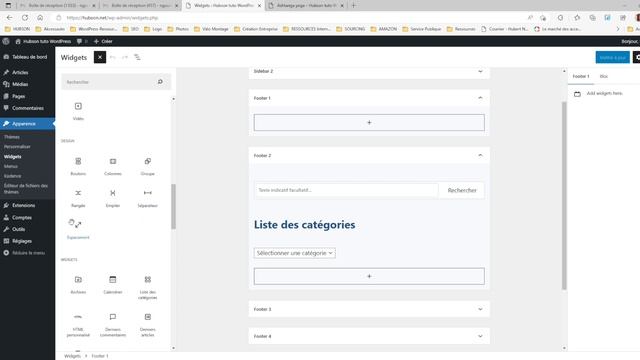
Task: Go back with the browser back arrow
Action: (9, 18)
